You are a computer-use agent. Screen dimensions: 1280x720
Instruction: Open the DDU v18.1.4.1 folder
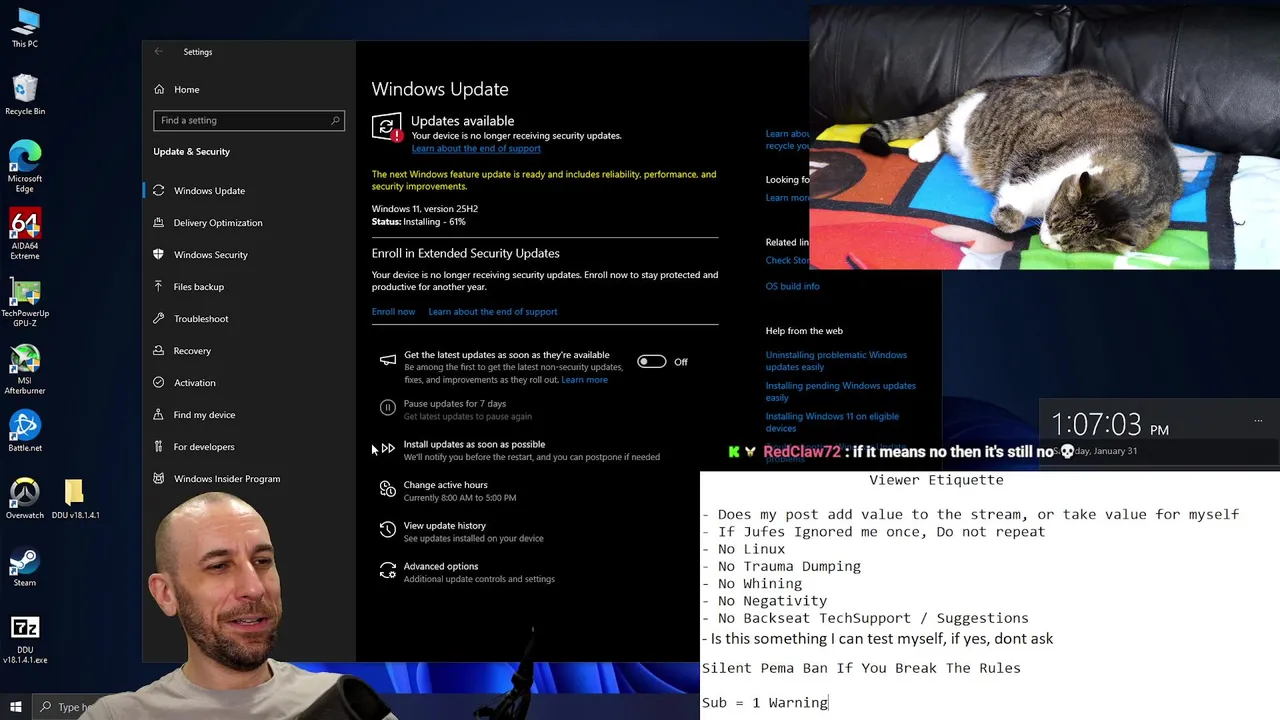pyautogui.click(x=75, y=498)
